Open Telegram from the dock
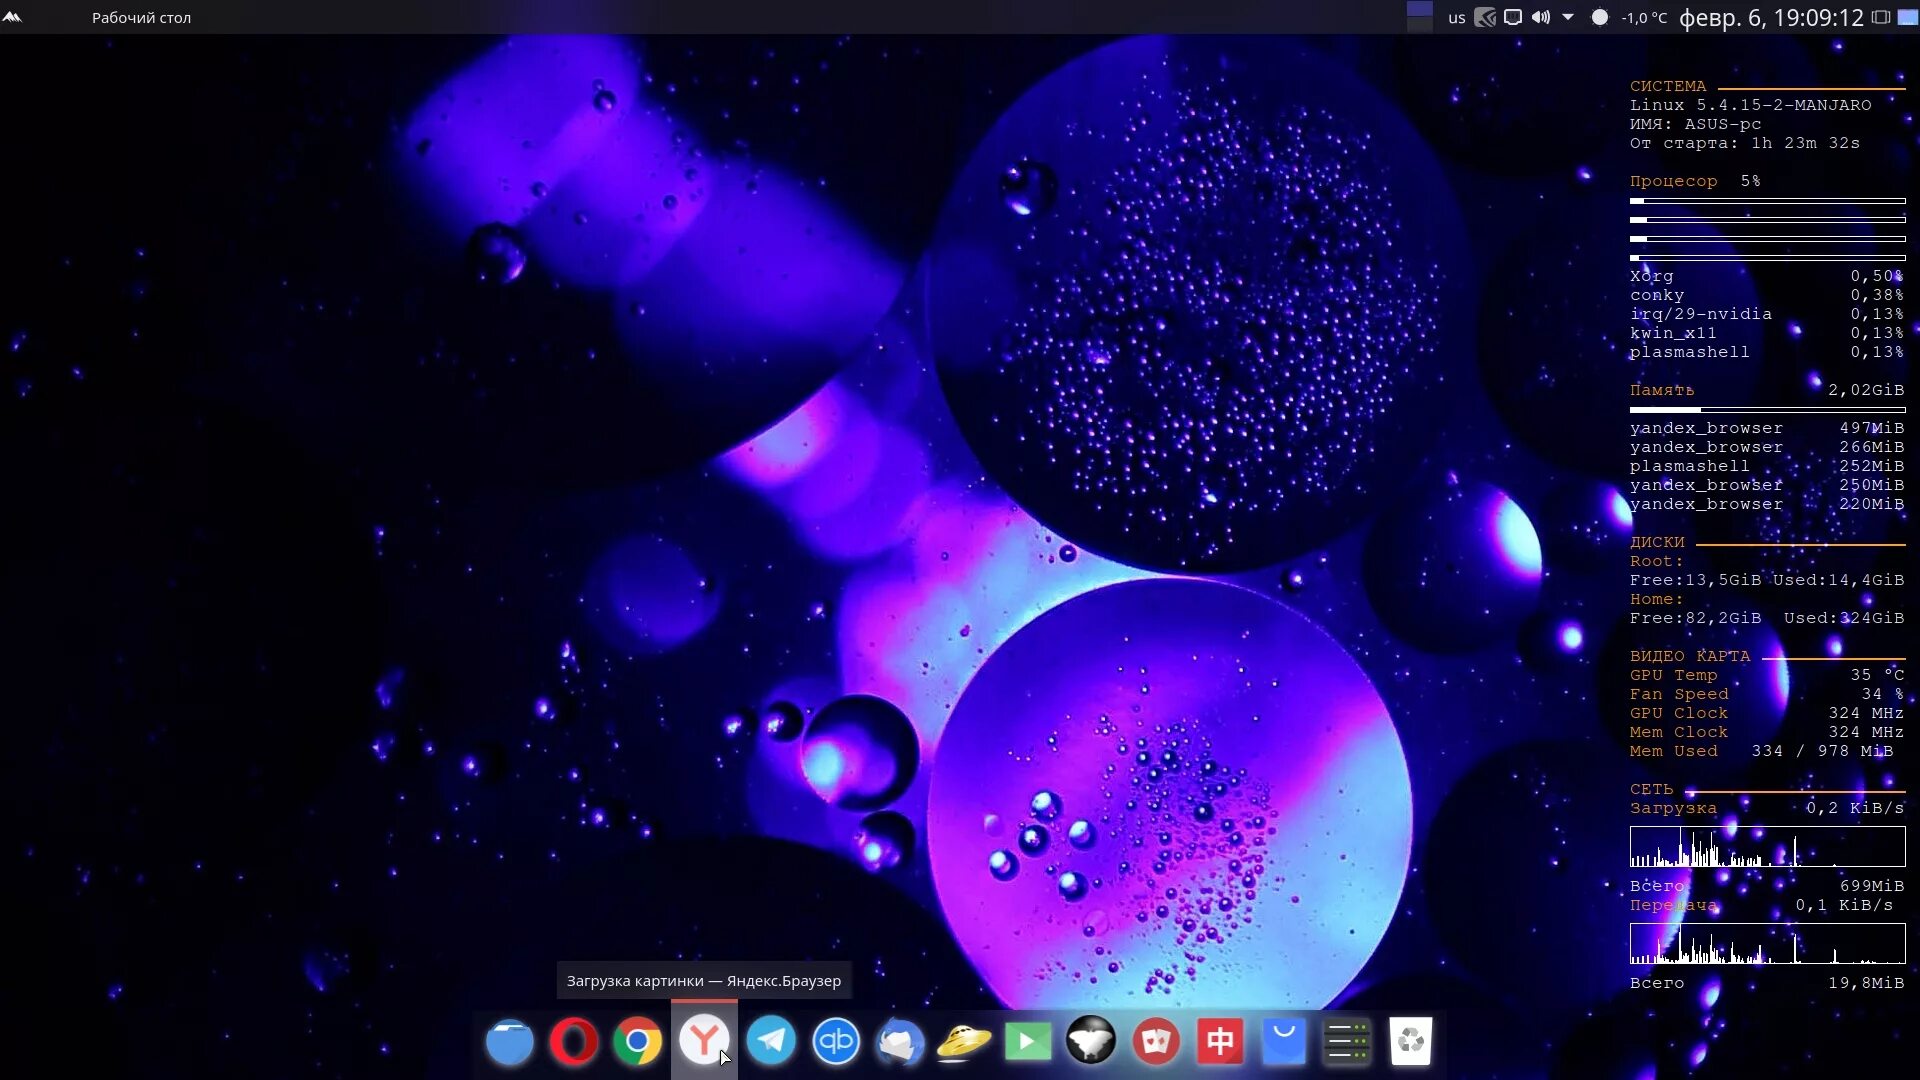Viewport: 1920px width, 1080px height. point(771,1042)
